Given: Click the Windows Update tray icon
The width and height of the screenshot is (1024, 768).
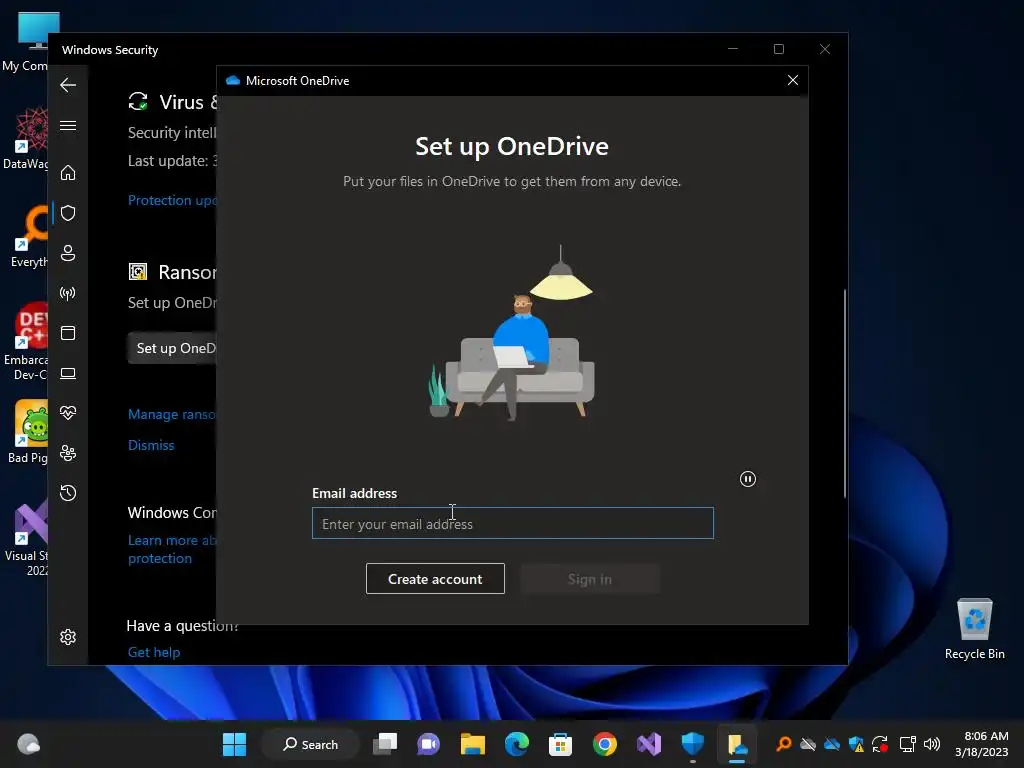Looking at the screenshot, I should 880,744.
